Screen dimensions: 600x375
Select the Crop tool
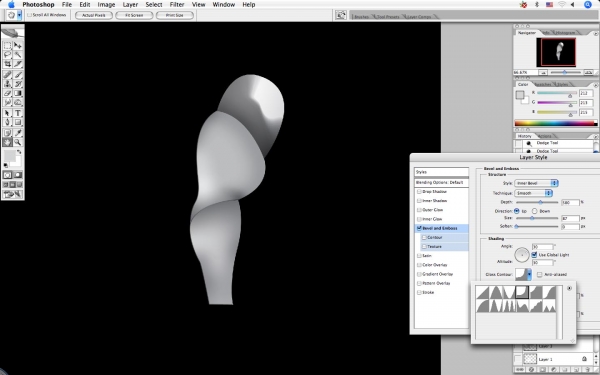pyautogui.click(x=7, y=64)
